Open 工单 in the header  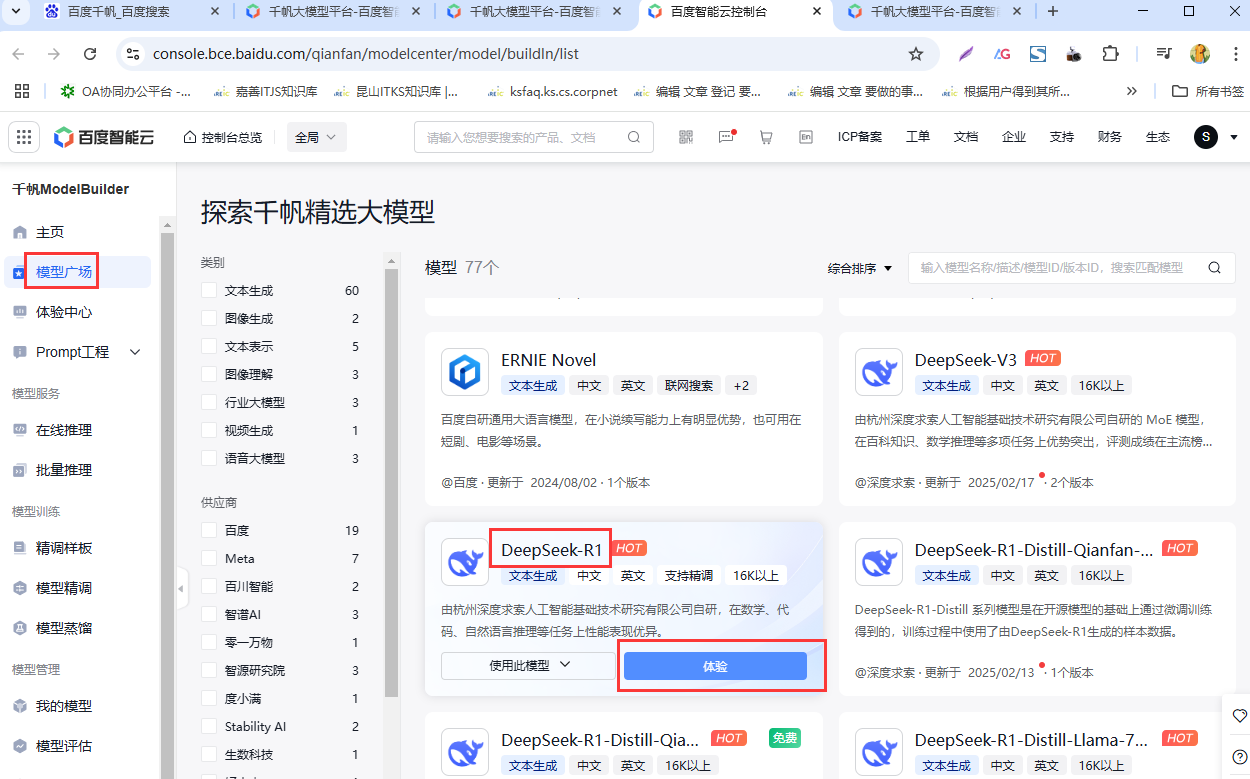coord(918,137)
